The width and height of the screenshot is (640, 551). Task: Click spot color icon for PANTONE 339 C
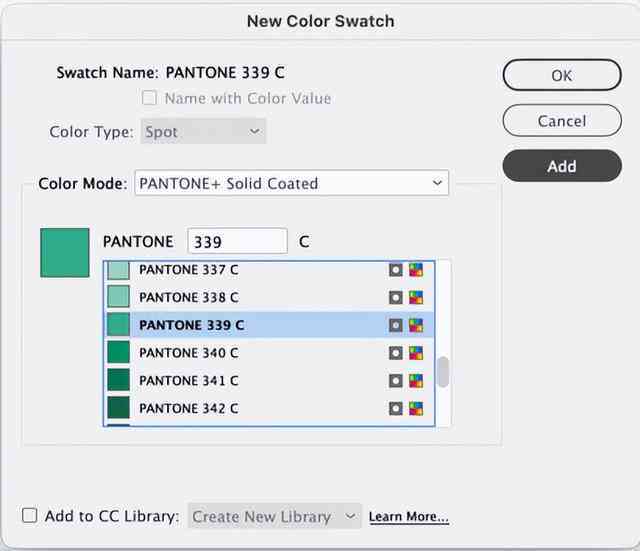click(396, 325)
